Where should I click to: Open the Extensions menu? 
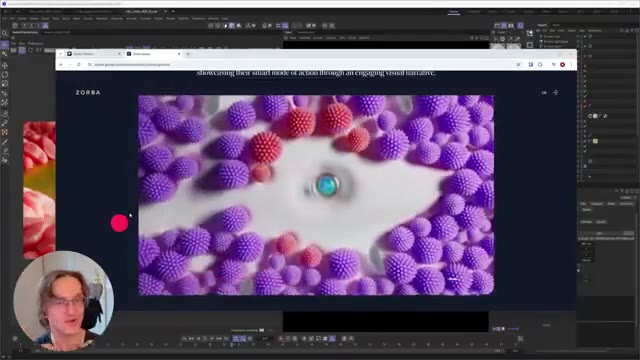(199, 18)
